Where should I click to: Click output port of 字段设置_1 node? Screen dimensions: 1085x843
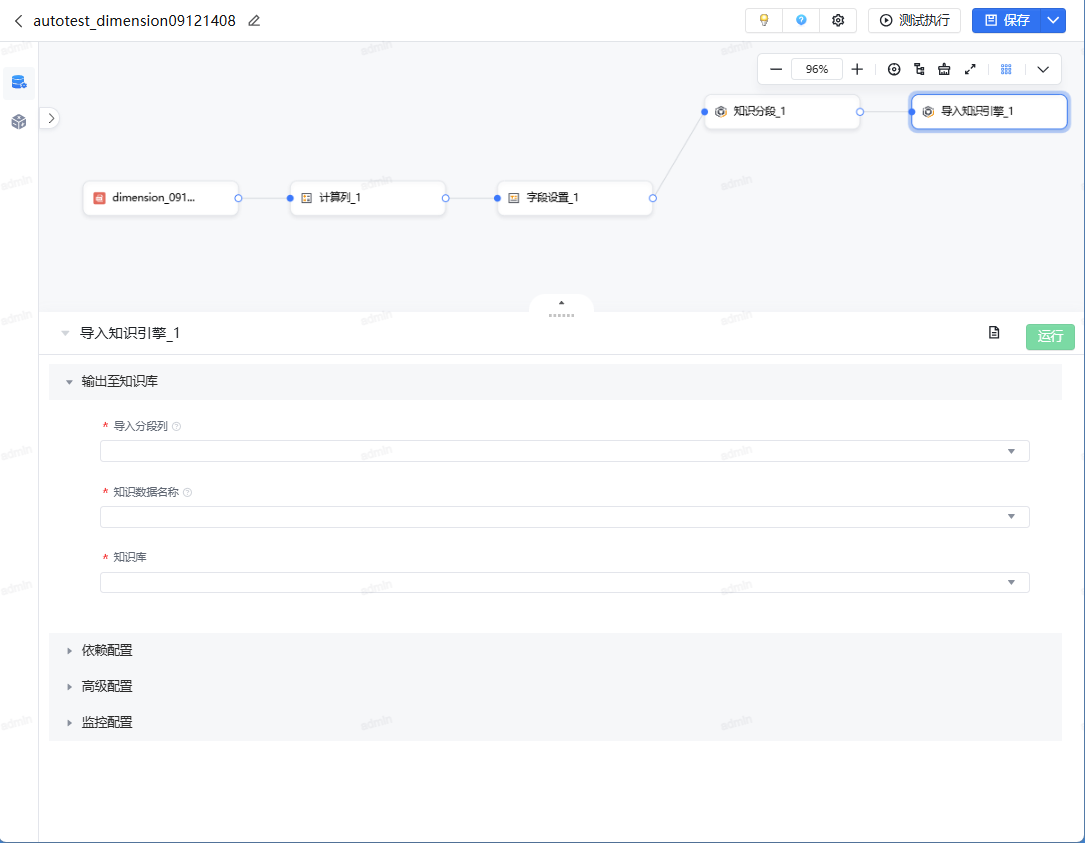653,198
